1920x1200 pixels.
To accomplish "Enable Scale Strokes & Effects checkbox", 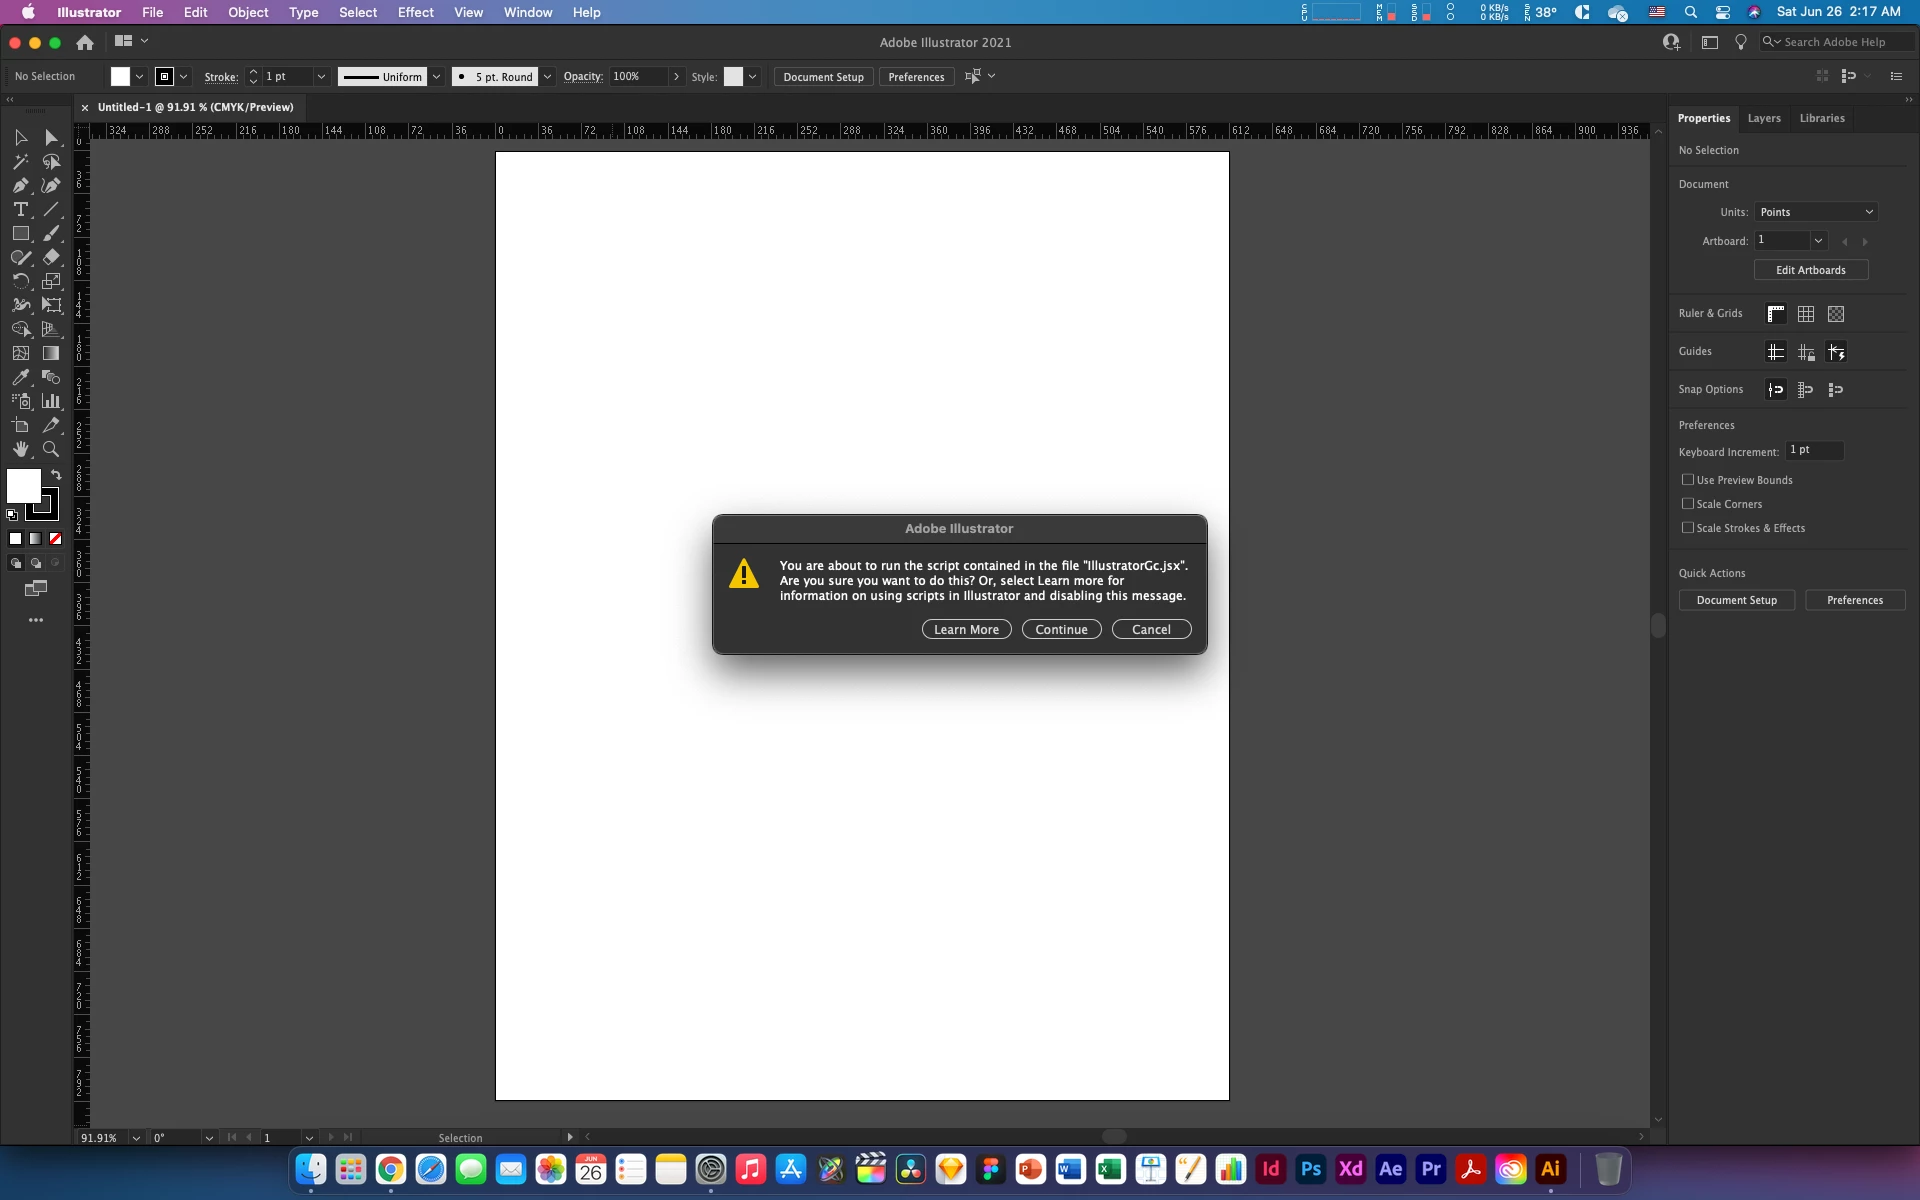I will coord(1688,528).
